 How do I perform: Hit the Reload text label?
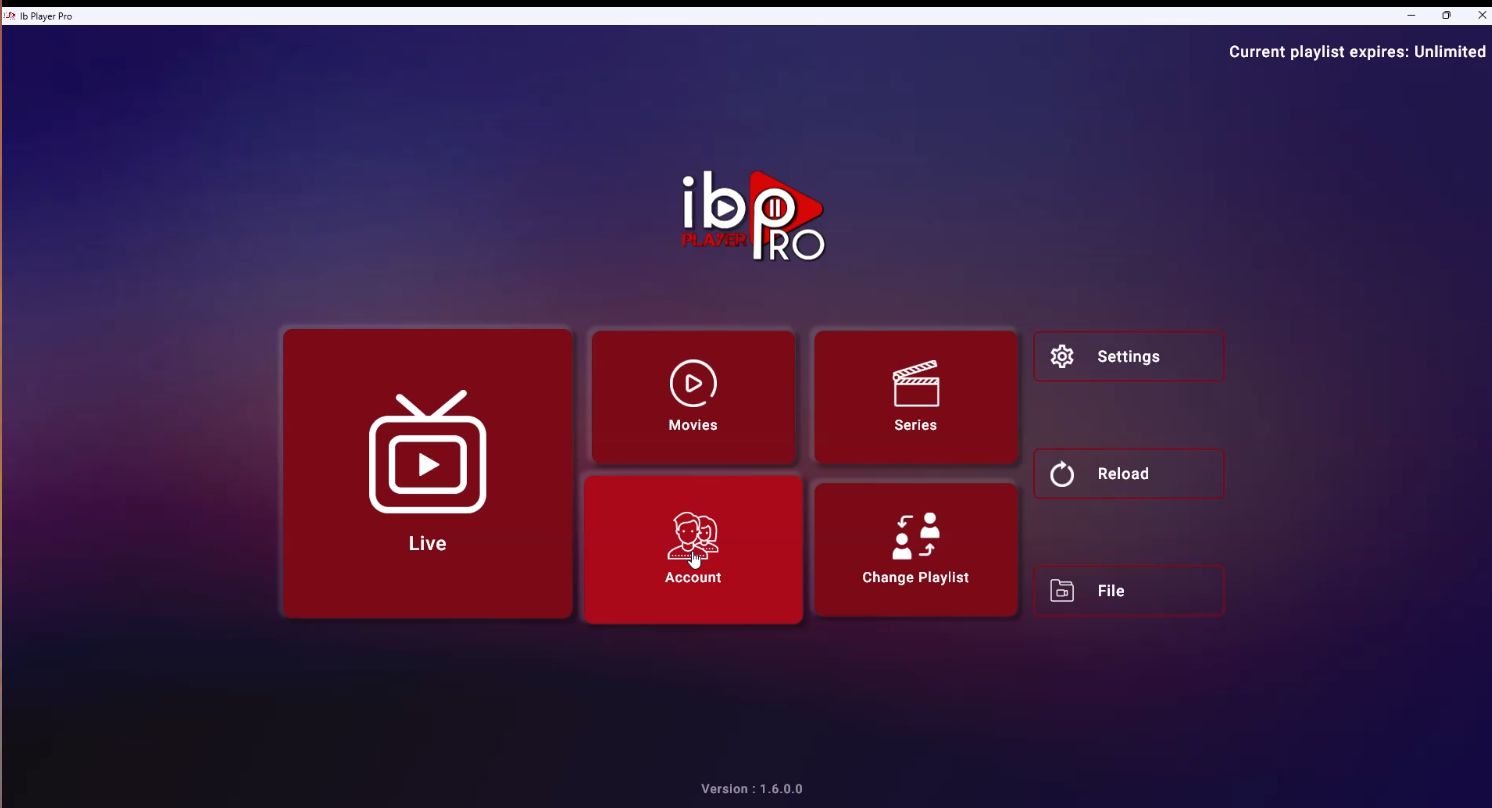click(x=1123, y=474)
